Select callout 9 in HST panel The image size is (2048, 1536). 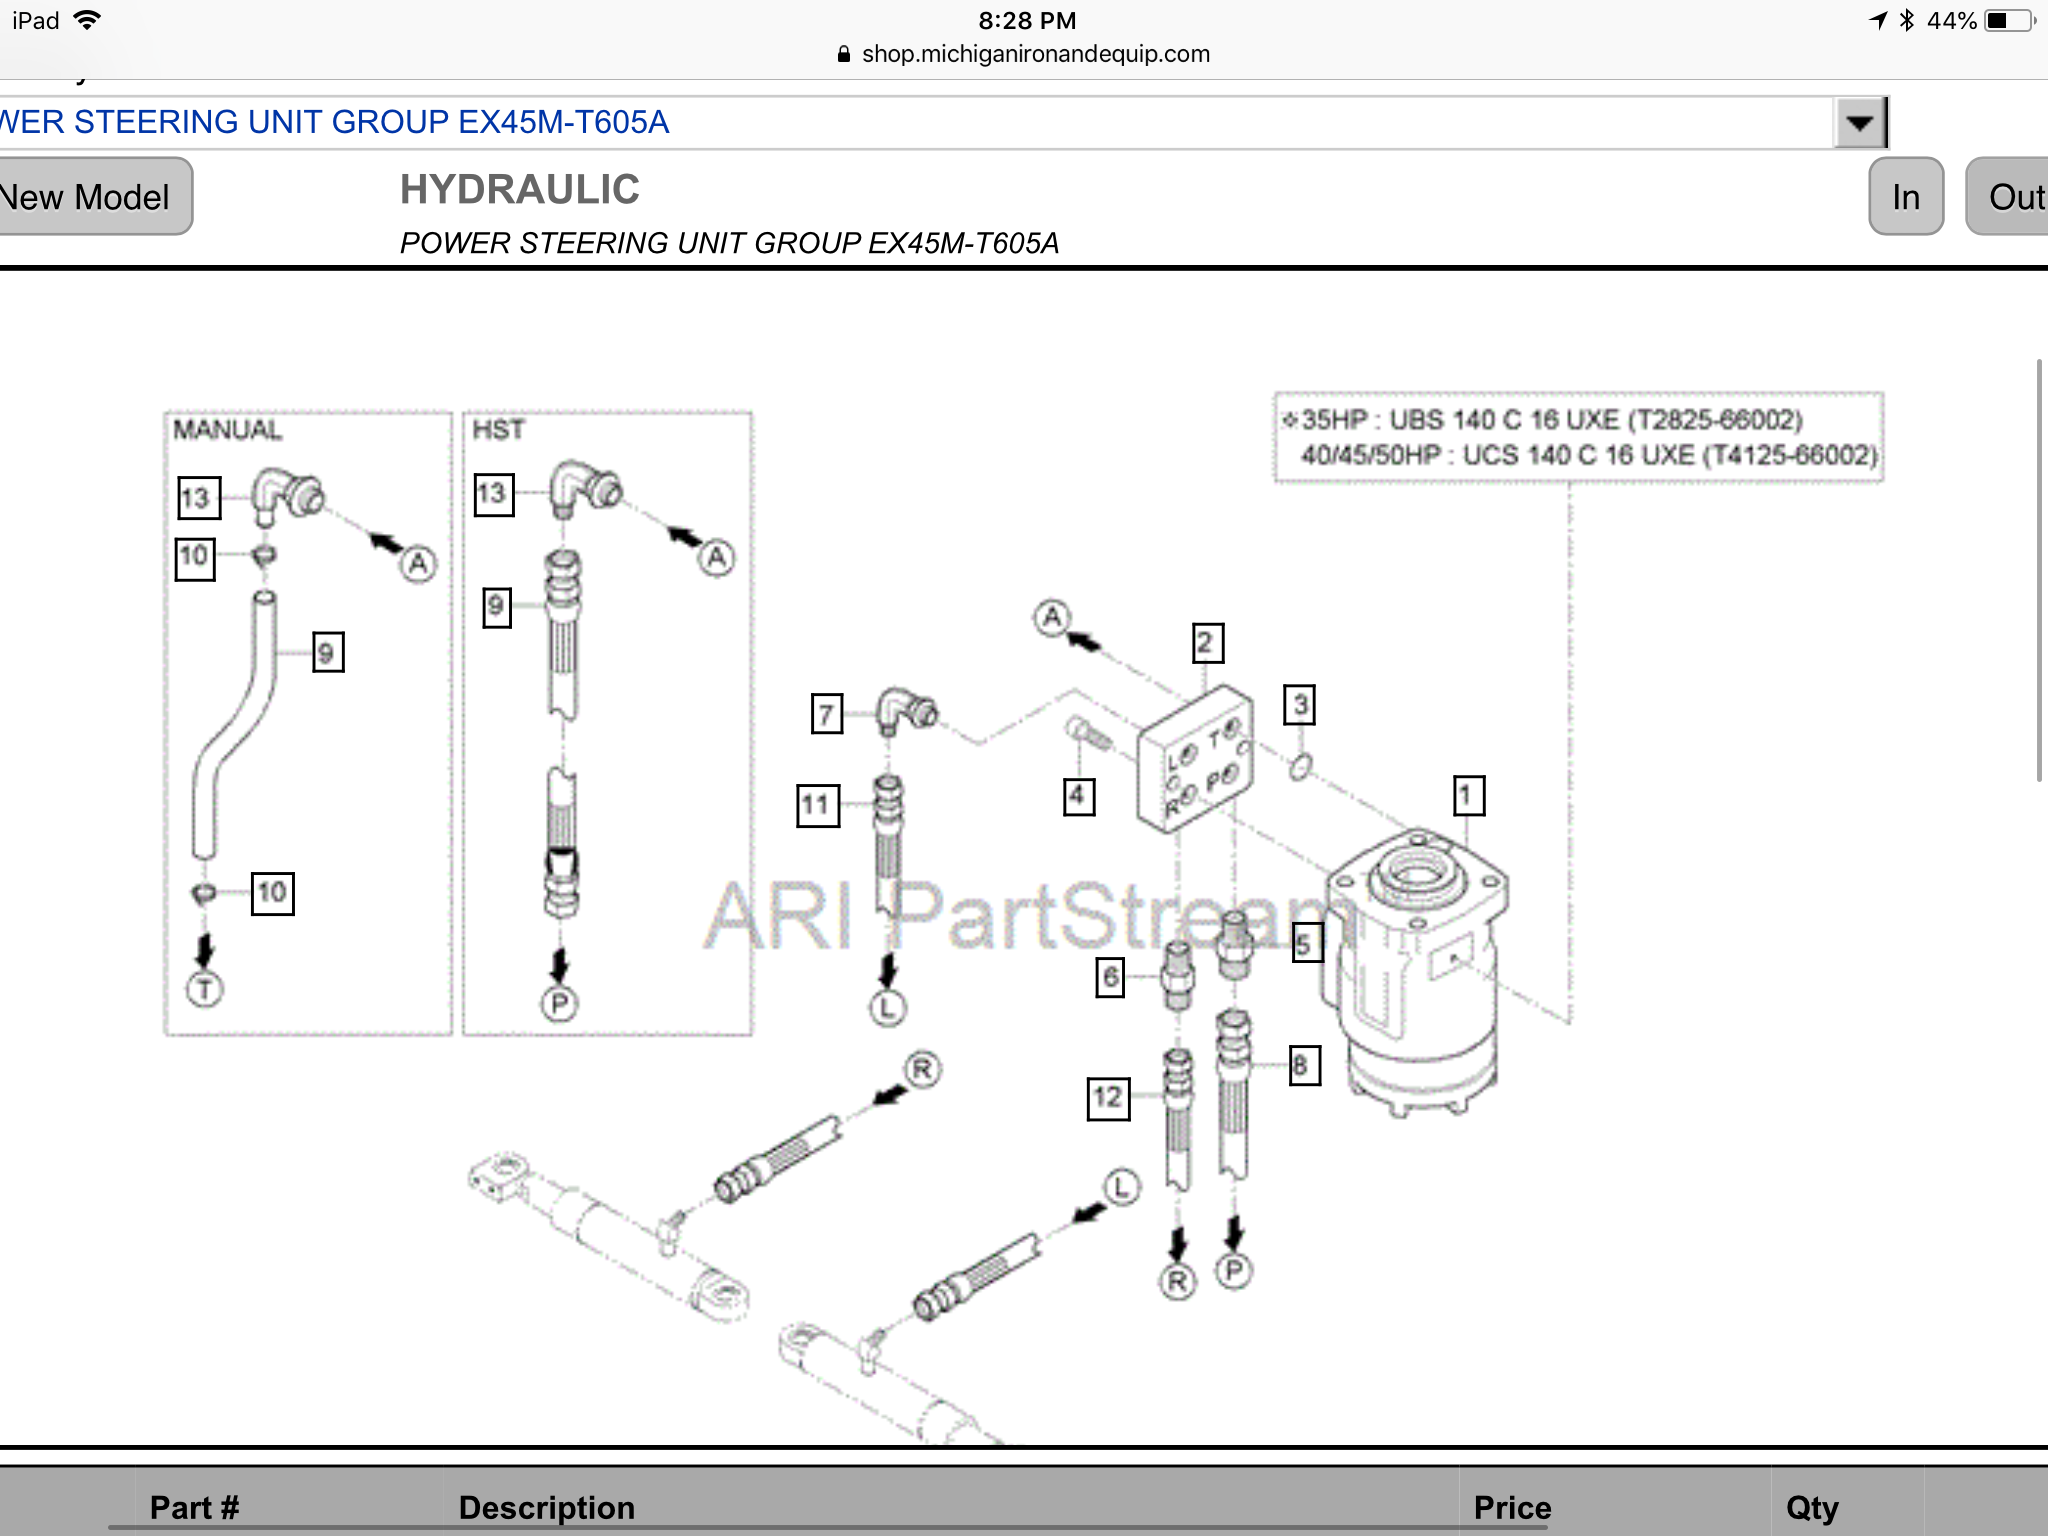click(497, 607)
